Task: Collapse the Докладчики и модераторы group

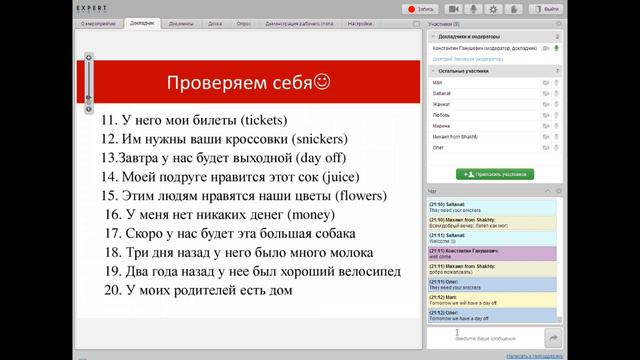Action: coord(433,37)
